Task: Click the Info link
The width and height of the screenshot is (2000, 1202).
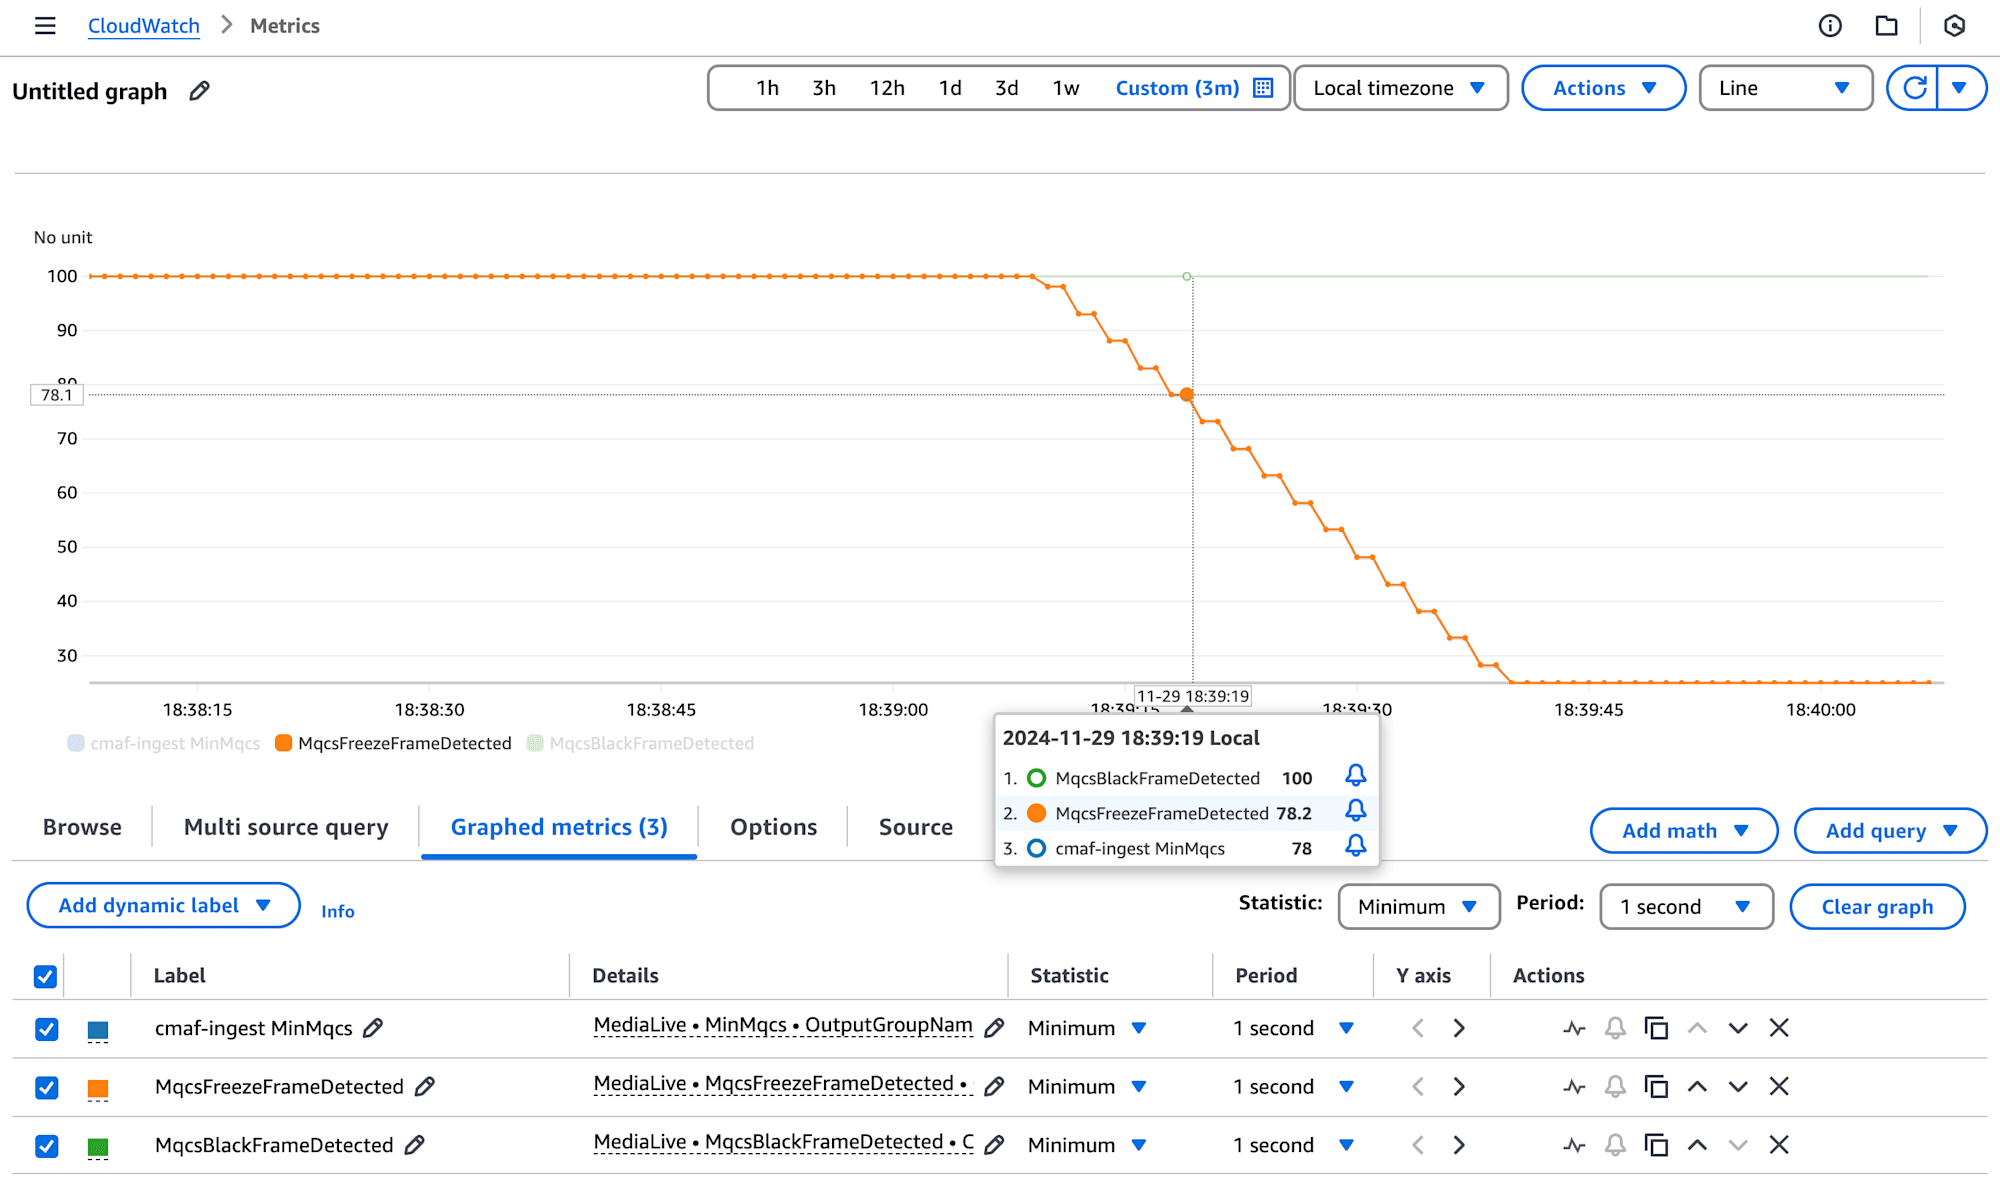Action: (x=338, y=911)
